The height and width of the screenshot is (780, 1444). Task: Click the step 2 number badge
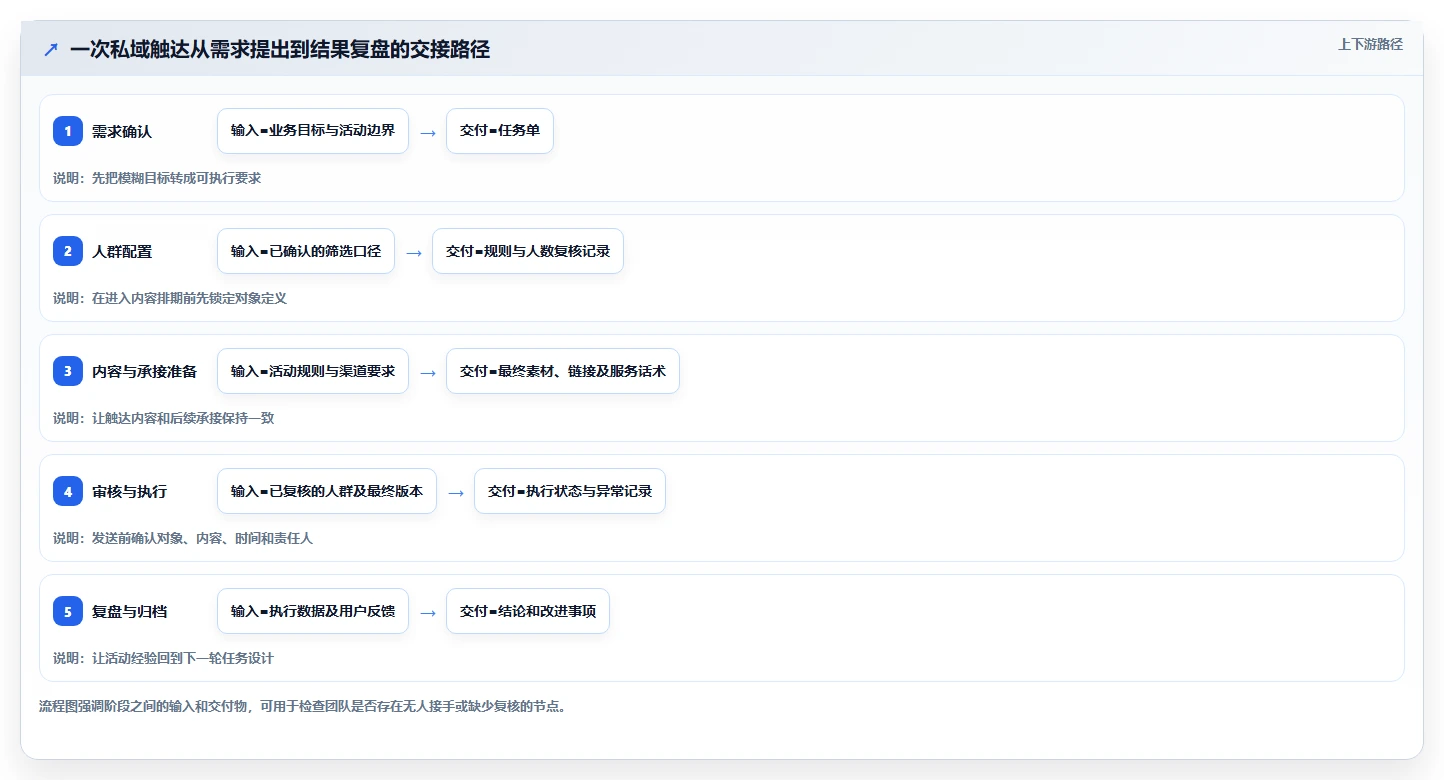[x=68, y=251]
